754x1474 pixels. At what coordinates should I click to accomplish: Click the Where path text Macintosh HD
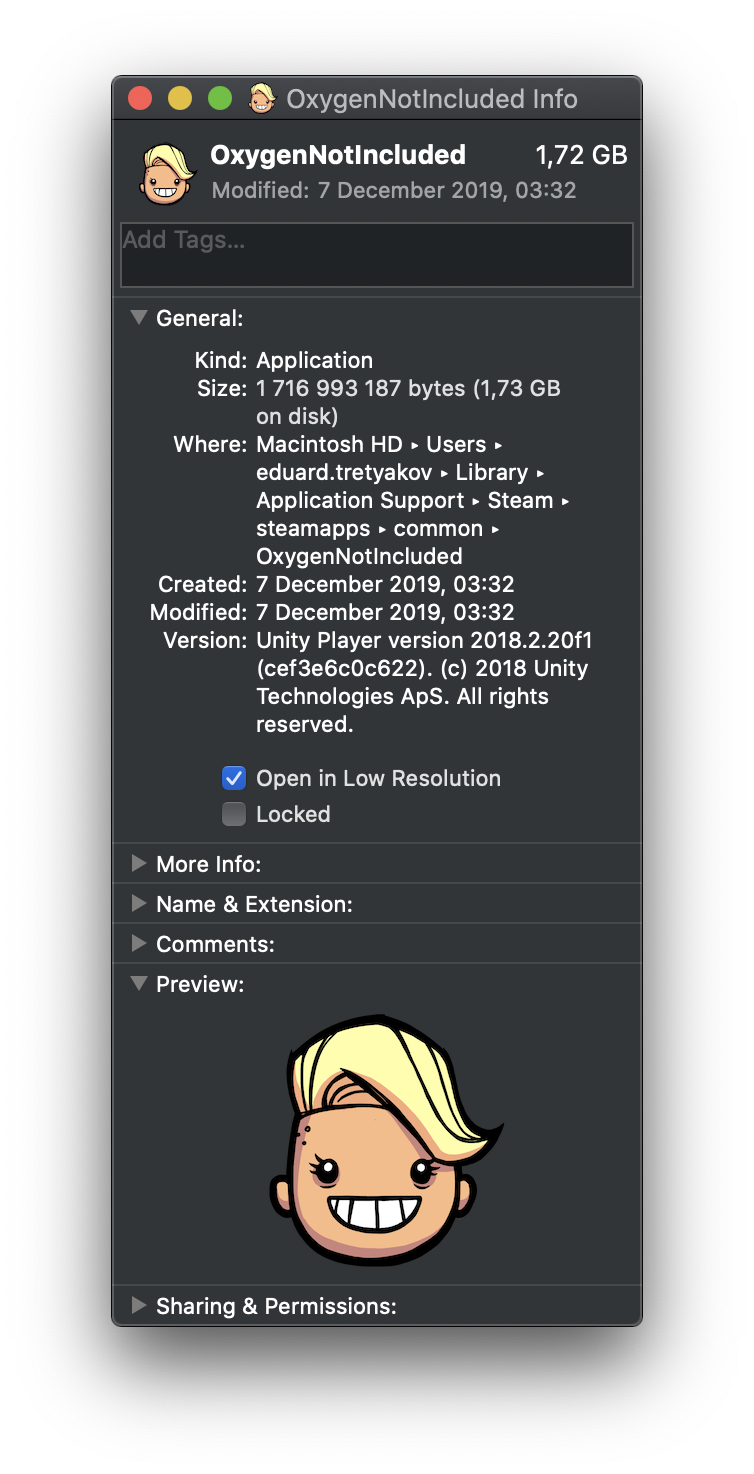(x=329, y=444)
